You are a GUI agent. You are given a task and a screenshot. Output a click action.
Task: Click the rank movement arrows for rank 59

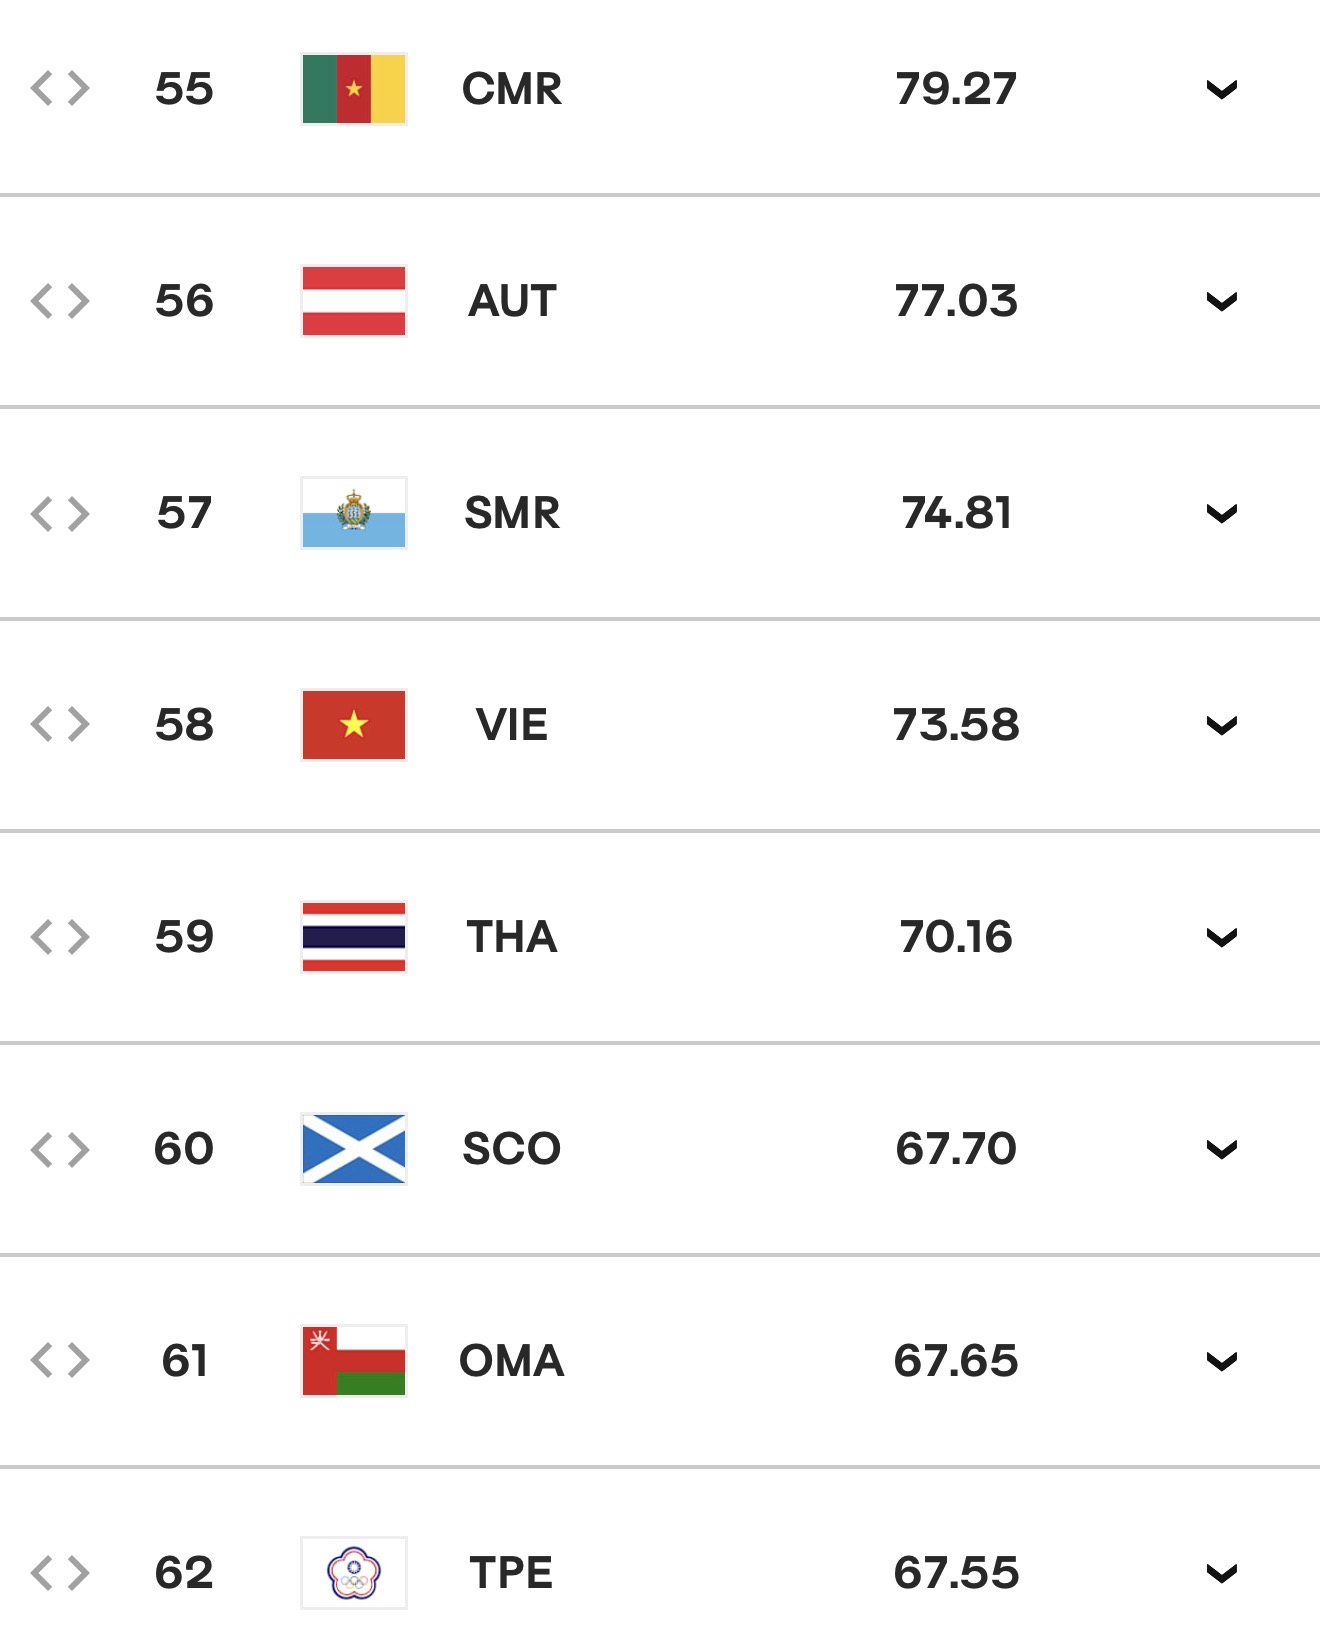tap(60, 937)
